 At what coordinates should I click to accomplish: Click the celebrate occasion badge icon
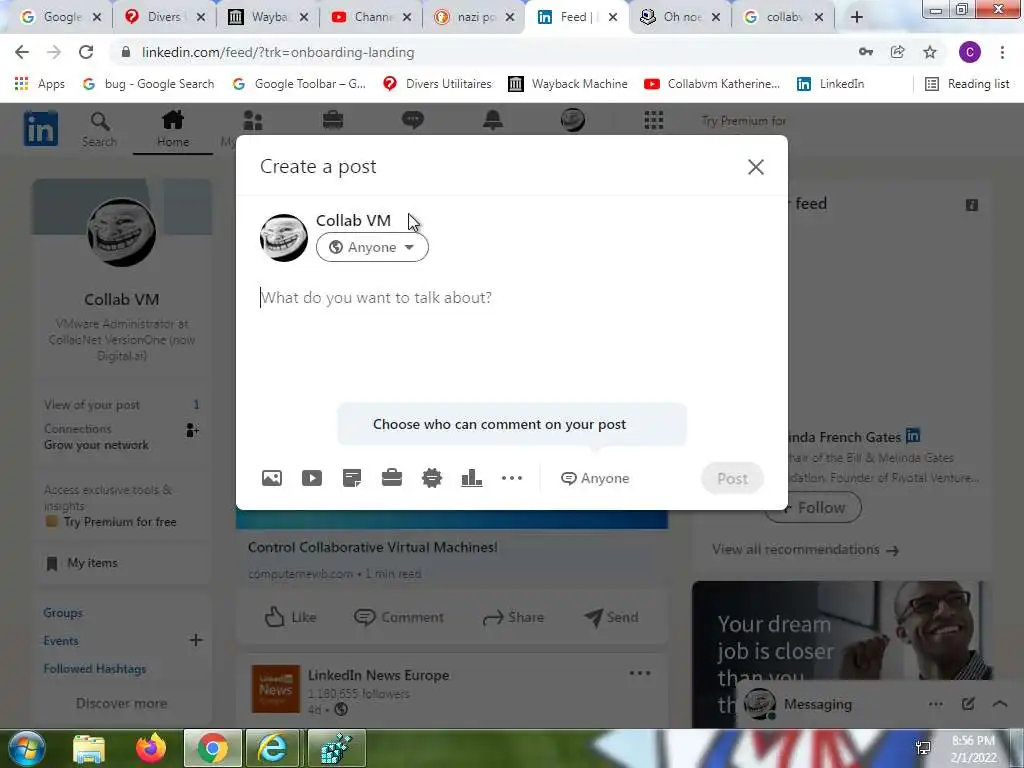432,478
